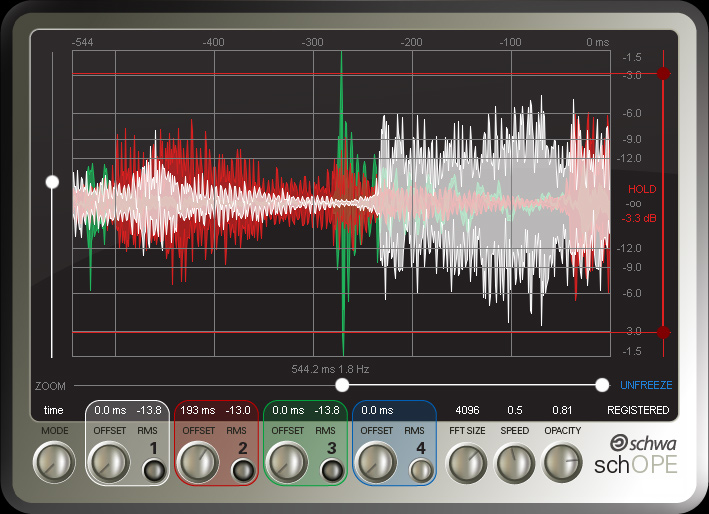
Task: Click the upper red threshold marker
Action: point(663,74)
